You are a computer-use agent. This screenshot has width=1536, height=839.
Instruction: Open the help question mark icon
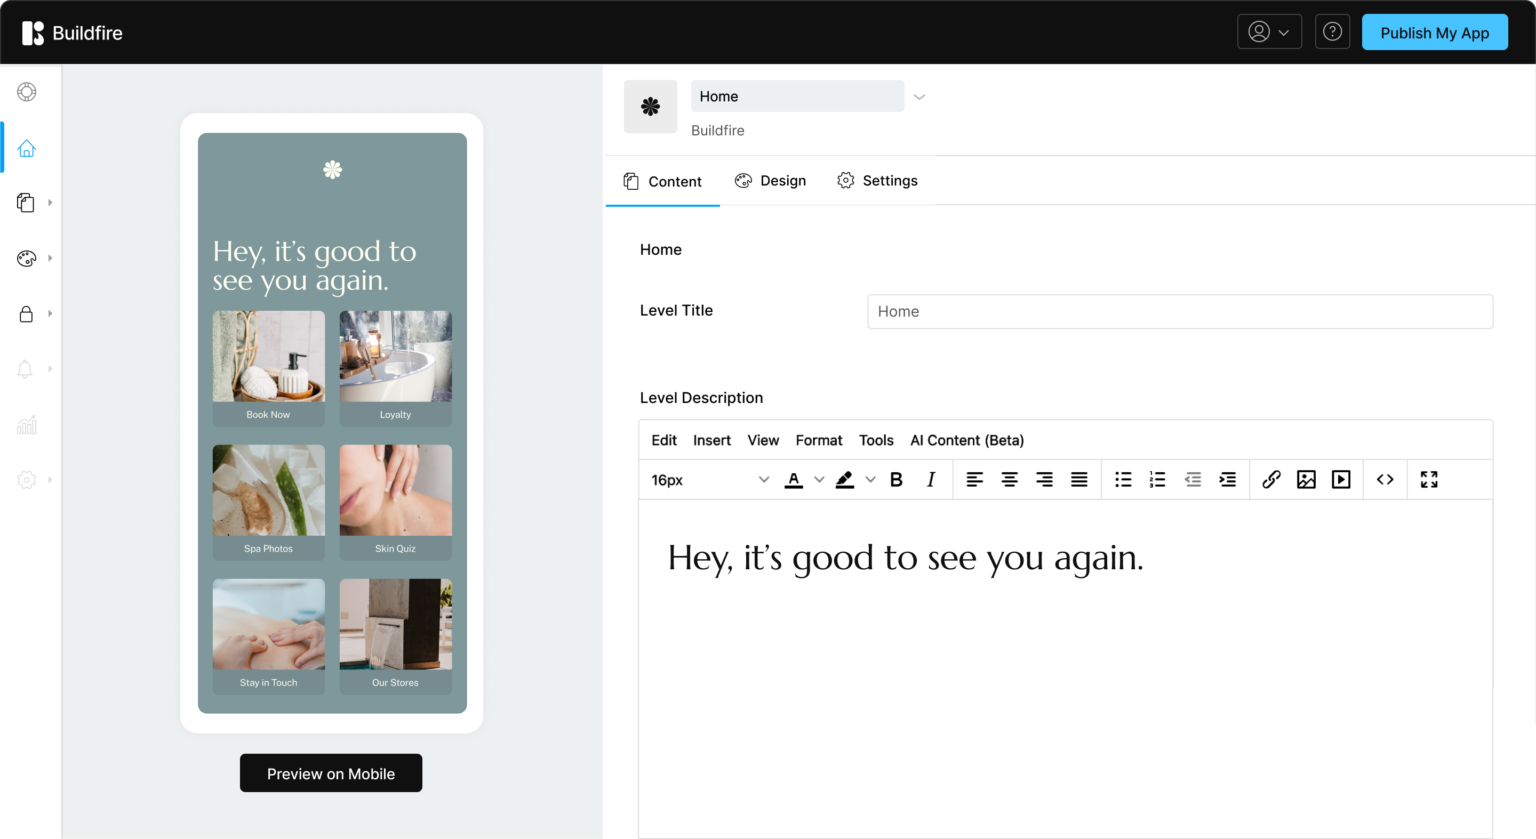click(1332, 32)
